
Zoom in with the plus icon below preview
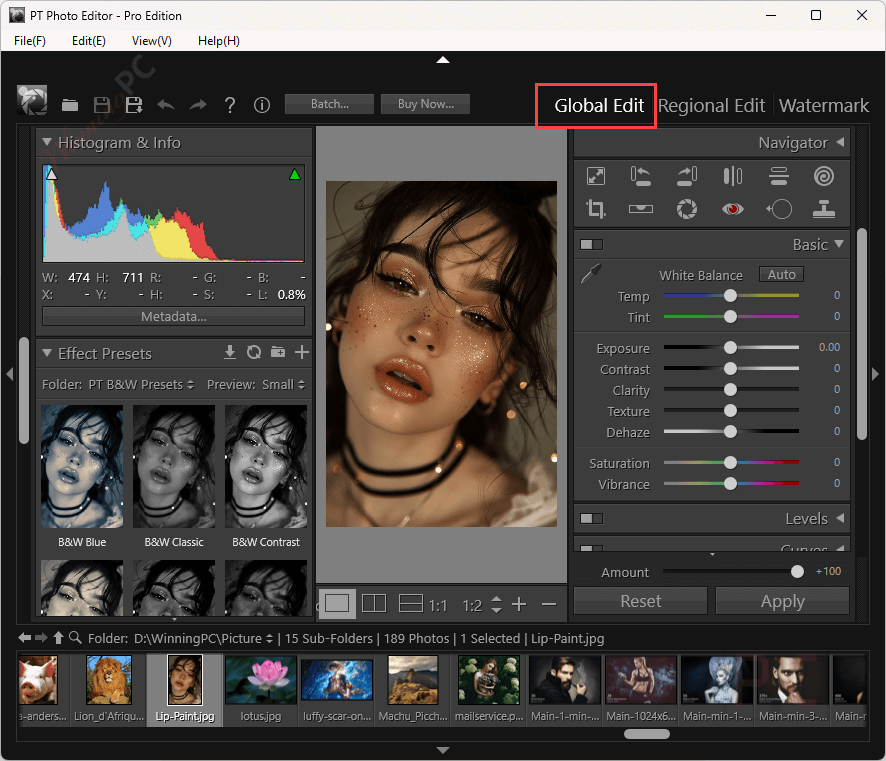[519, 605]
